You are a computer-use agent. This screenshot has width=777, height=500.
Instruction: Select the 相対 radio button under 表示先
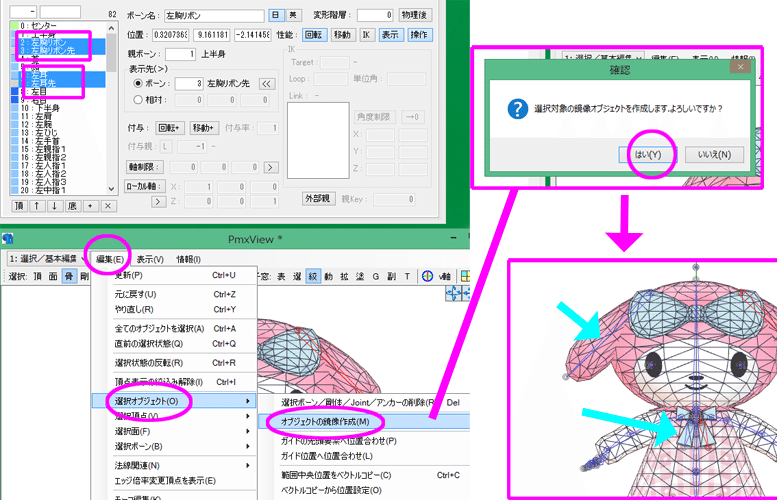click(138, 100)
